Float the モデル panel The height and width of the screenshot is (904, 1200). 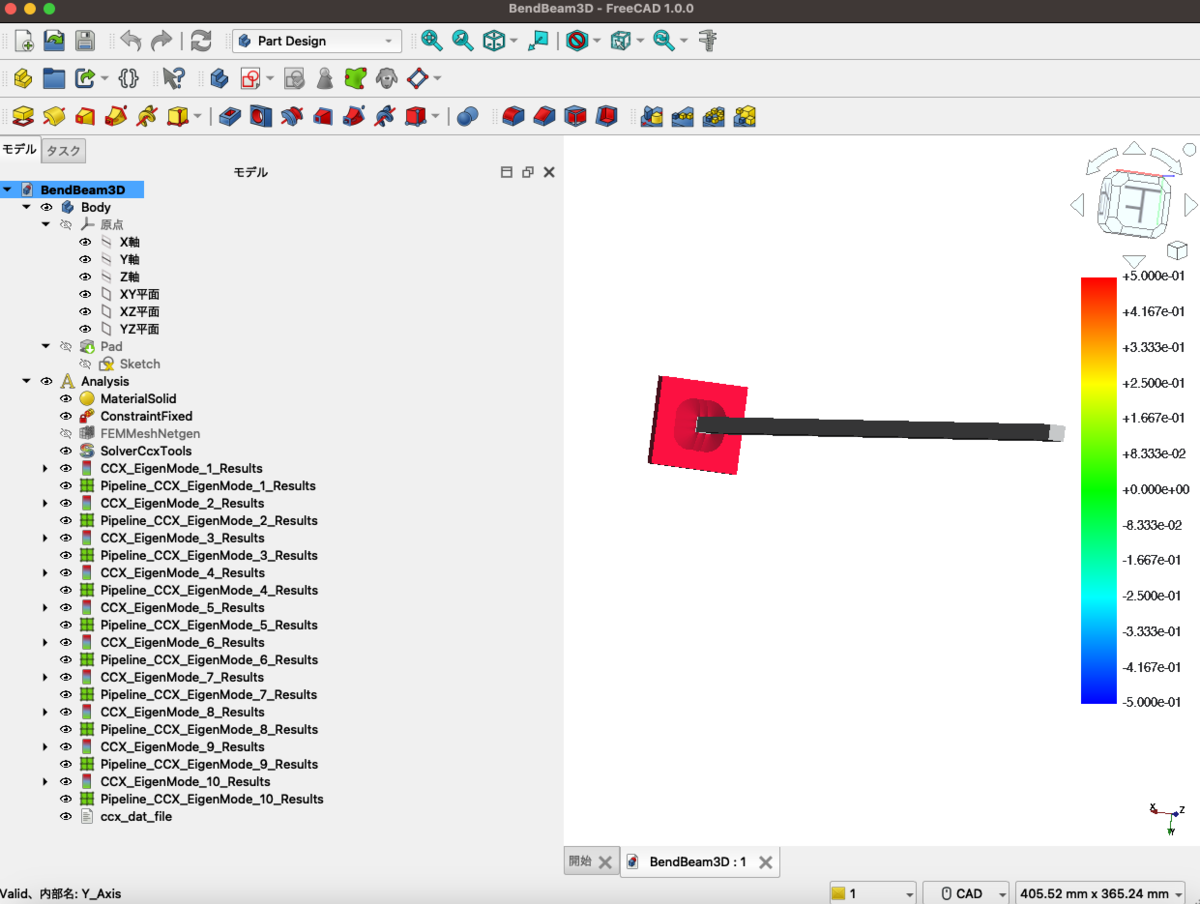[x=528, y=172]
